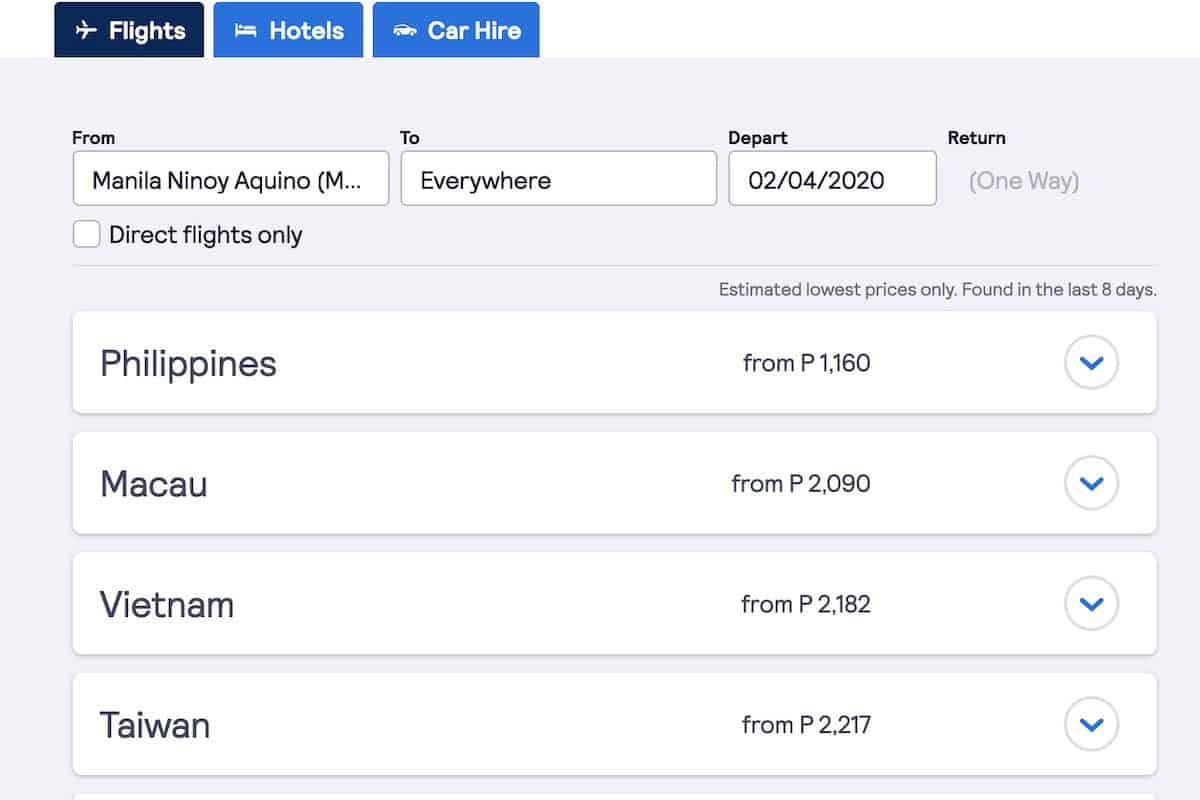Click the Direct flights only label text
The width and height of the screenshot is (1200, 800).
(205, 235)
